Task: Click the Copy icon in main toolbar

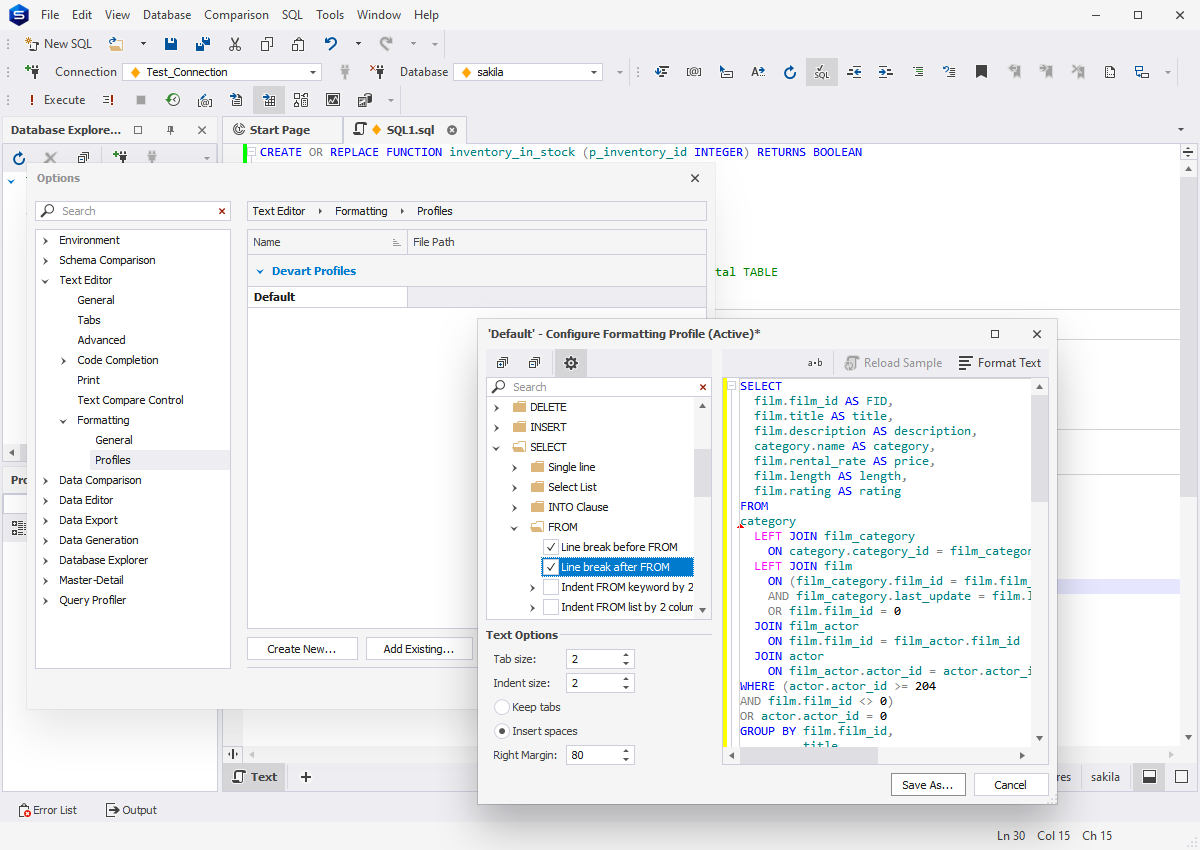Action: coord(267,44)
